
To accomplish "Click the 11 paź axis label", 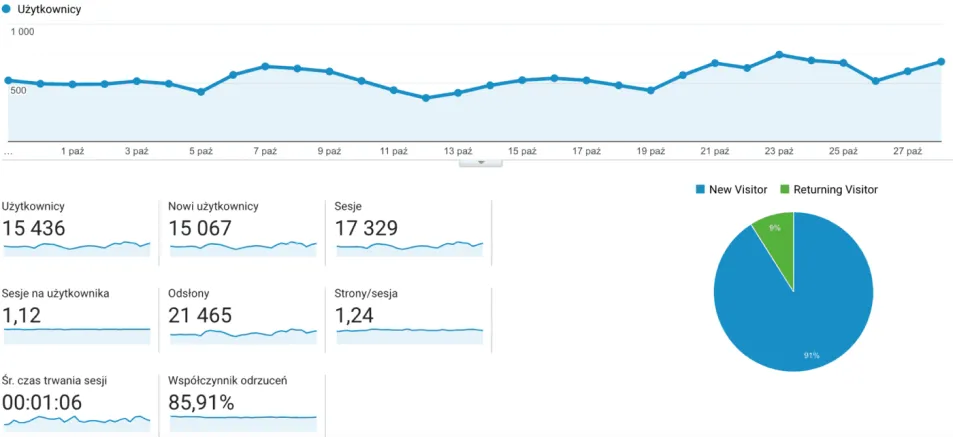I will pyautogui.click(x=393, y=152).
